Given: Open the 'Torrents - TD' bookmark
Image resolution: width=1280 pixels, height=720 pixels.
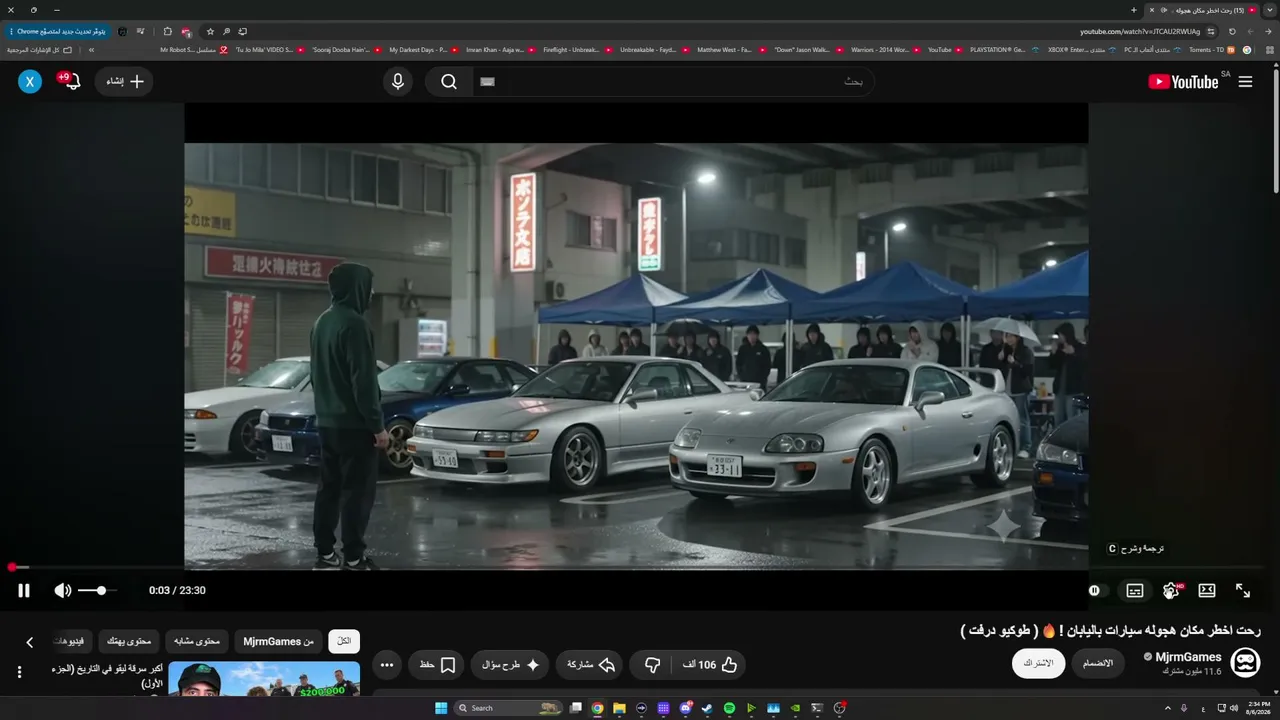Looking at the screenshot, I should click(1210, 49).
